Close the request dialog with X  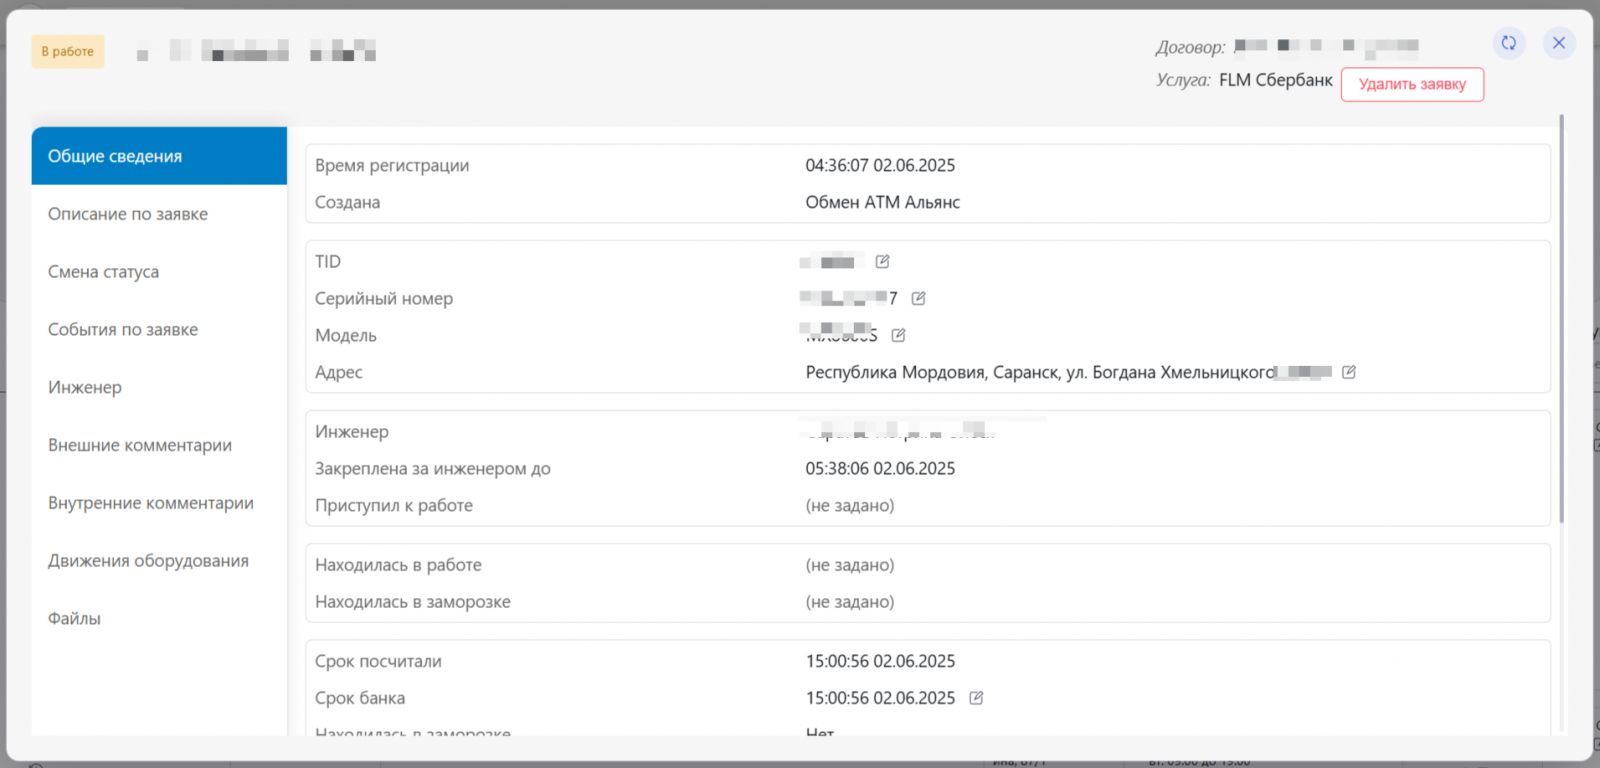(x=1558, y=43)
